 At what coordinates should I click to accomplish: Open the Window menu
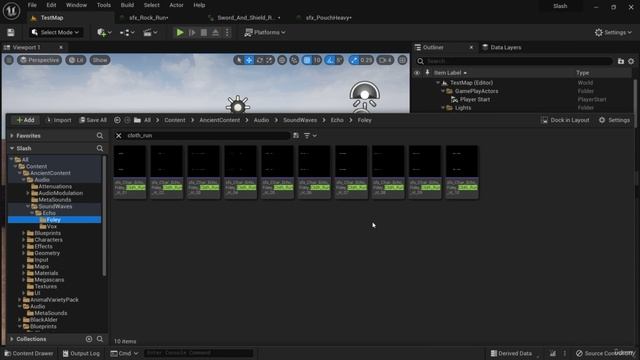[x=76, y=5]
